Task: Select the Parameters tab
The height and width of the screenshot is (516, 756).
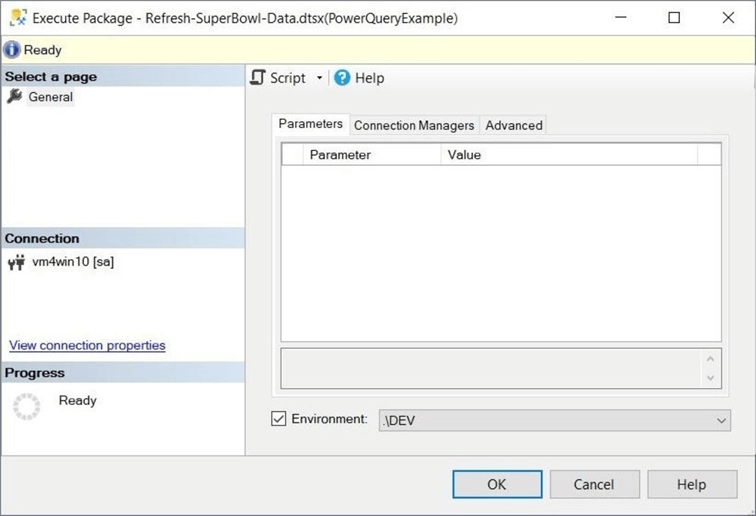Action: (x=310, y=124)
